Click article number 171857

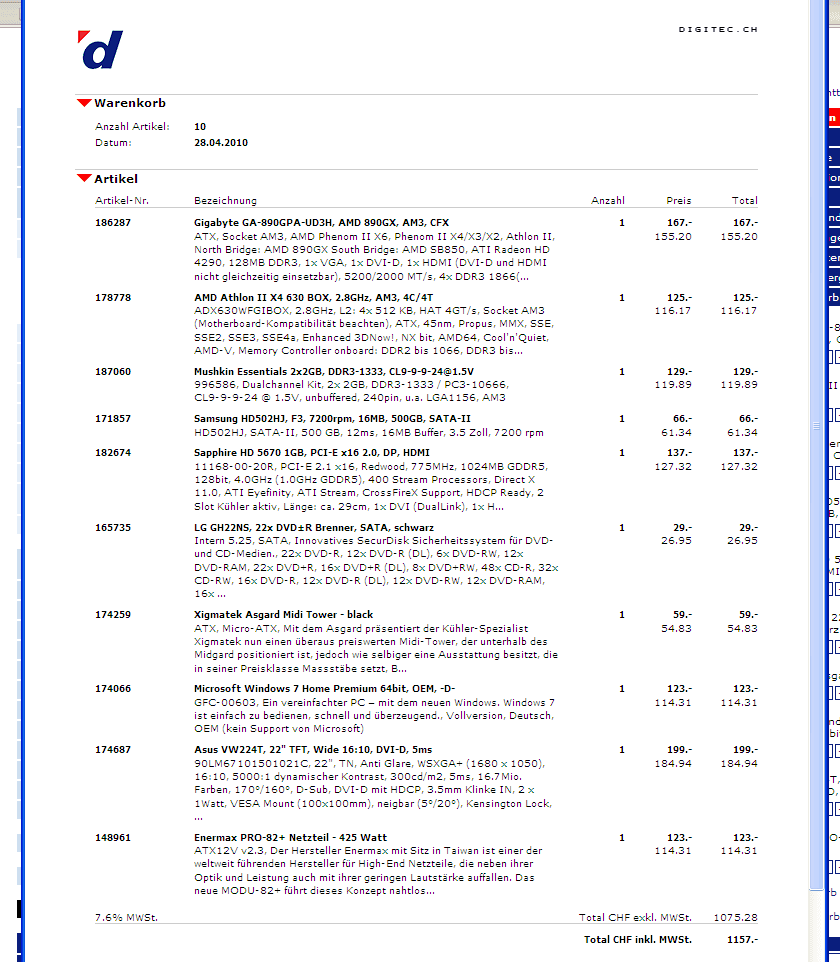coord(113,419)
